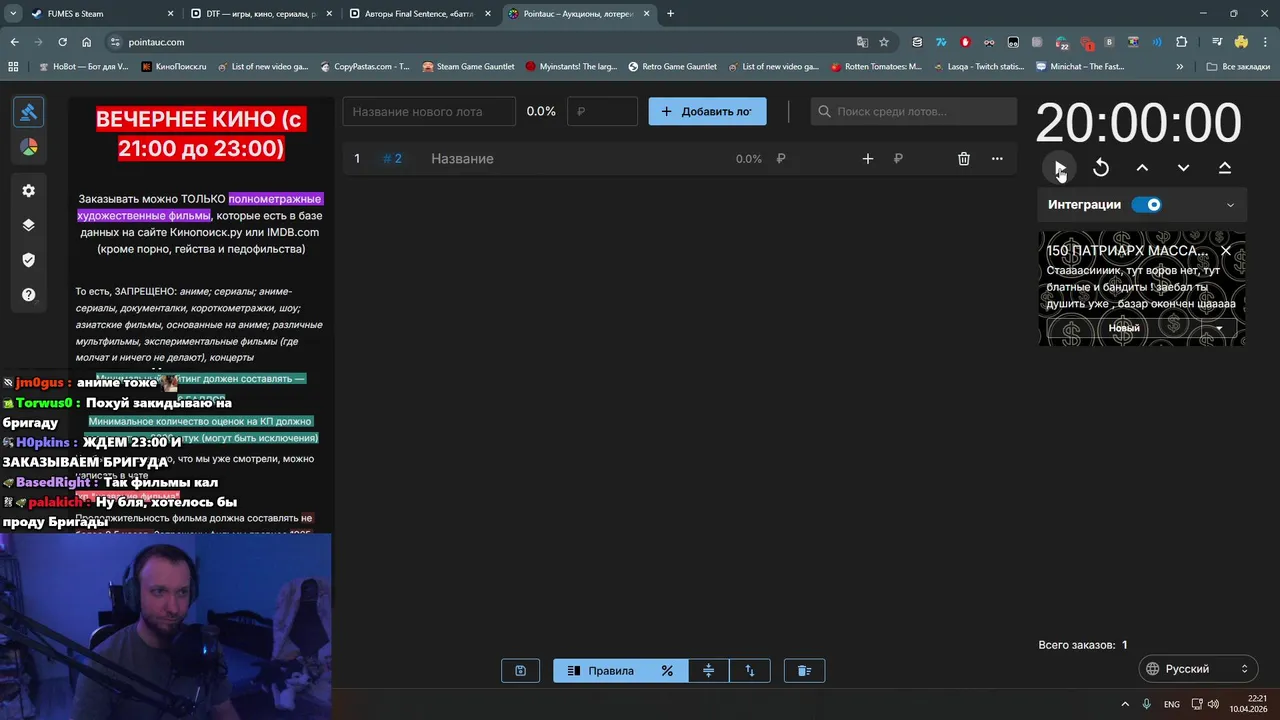
Task: Open the shield checkmark sidebar icon
Action: coord(28,260)
